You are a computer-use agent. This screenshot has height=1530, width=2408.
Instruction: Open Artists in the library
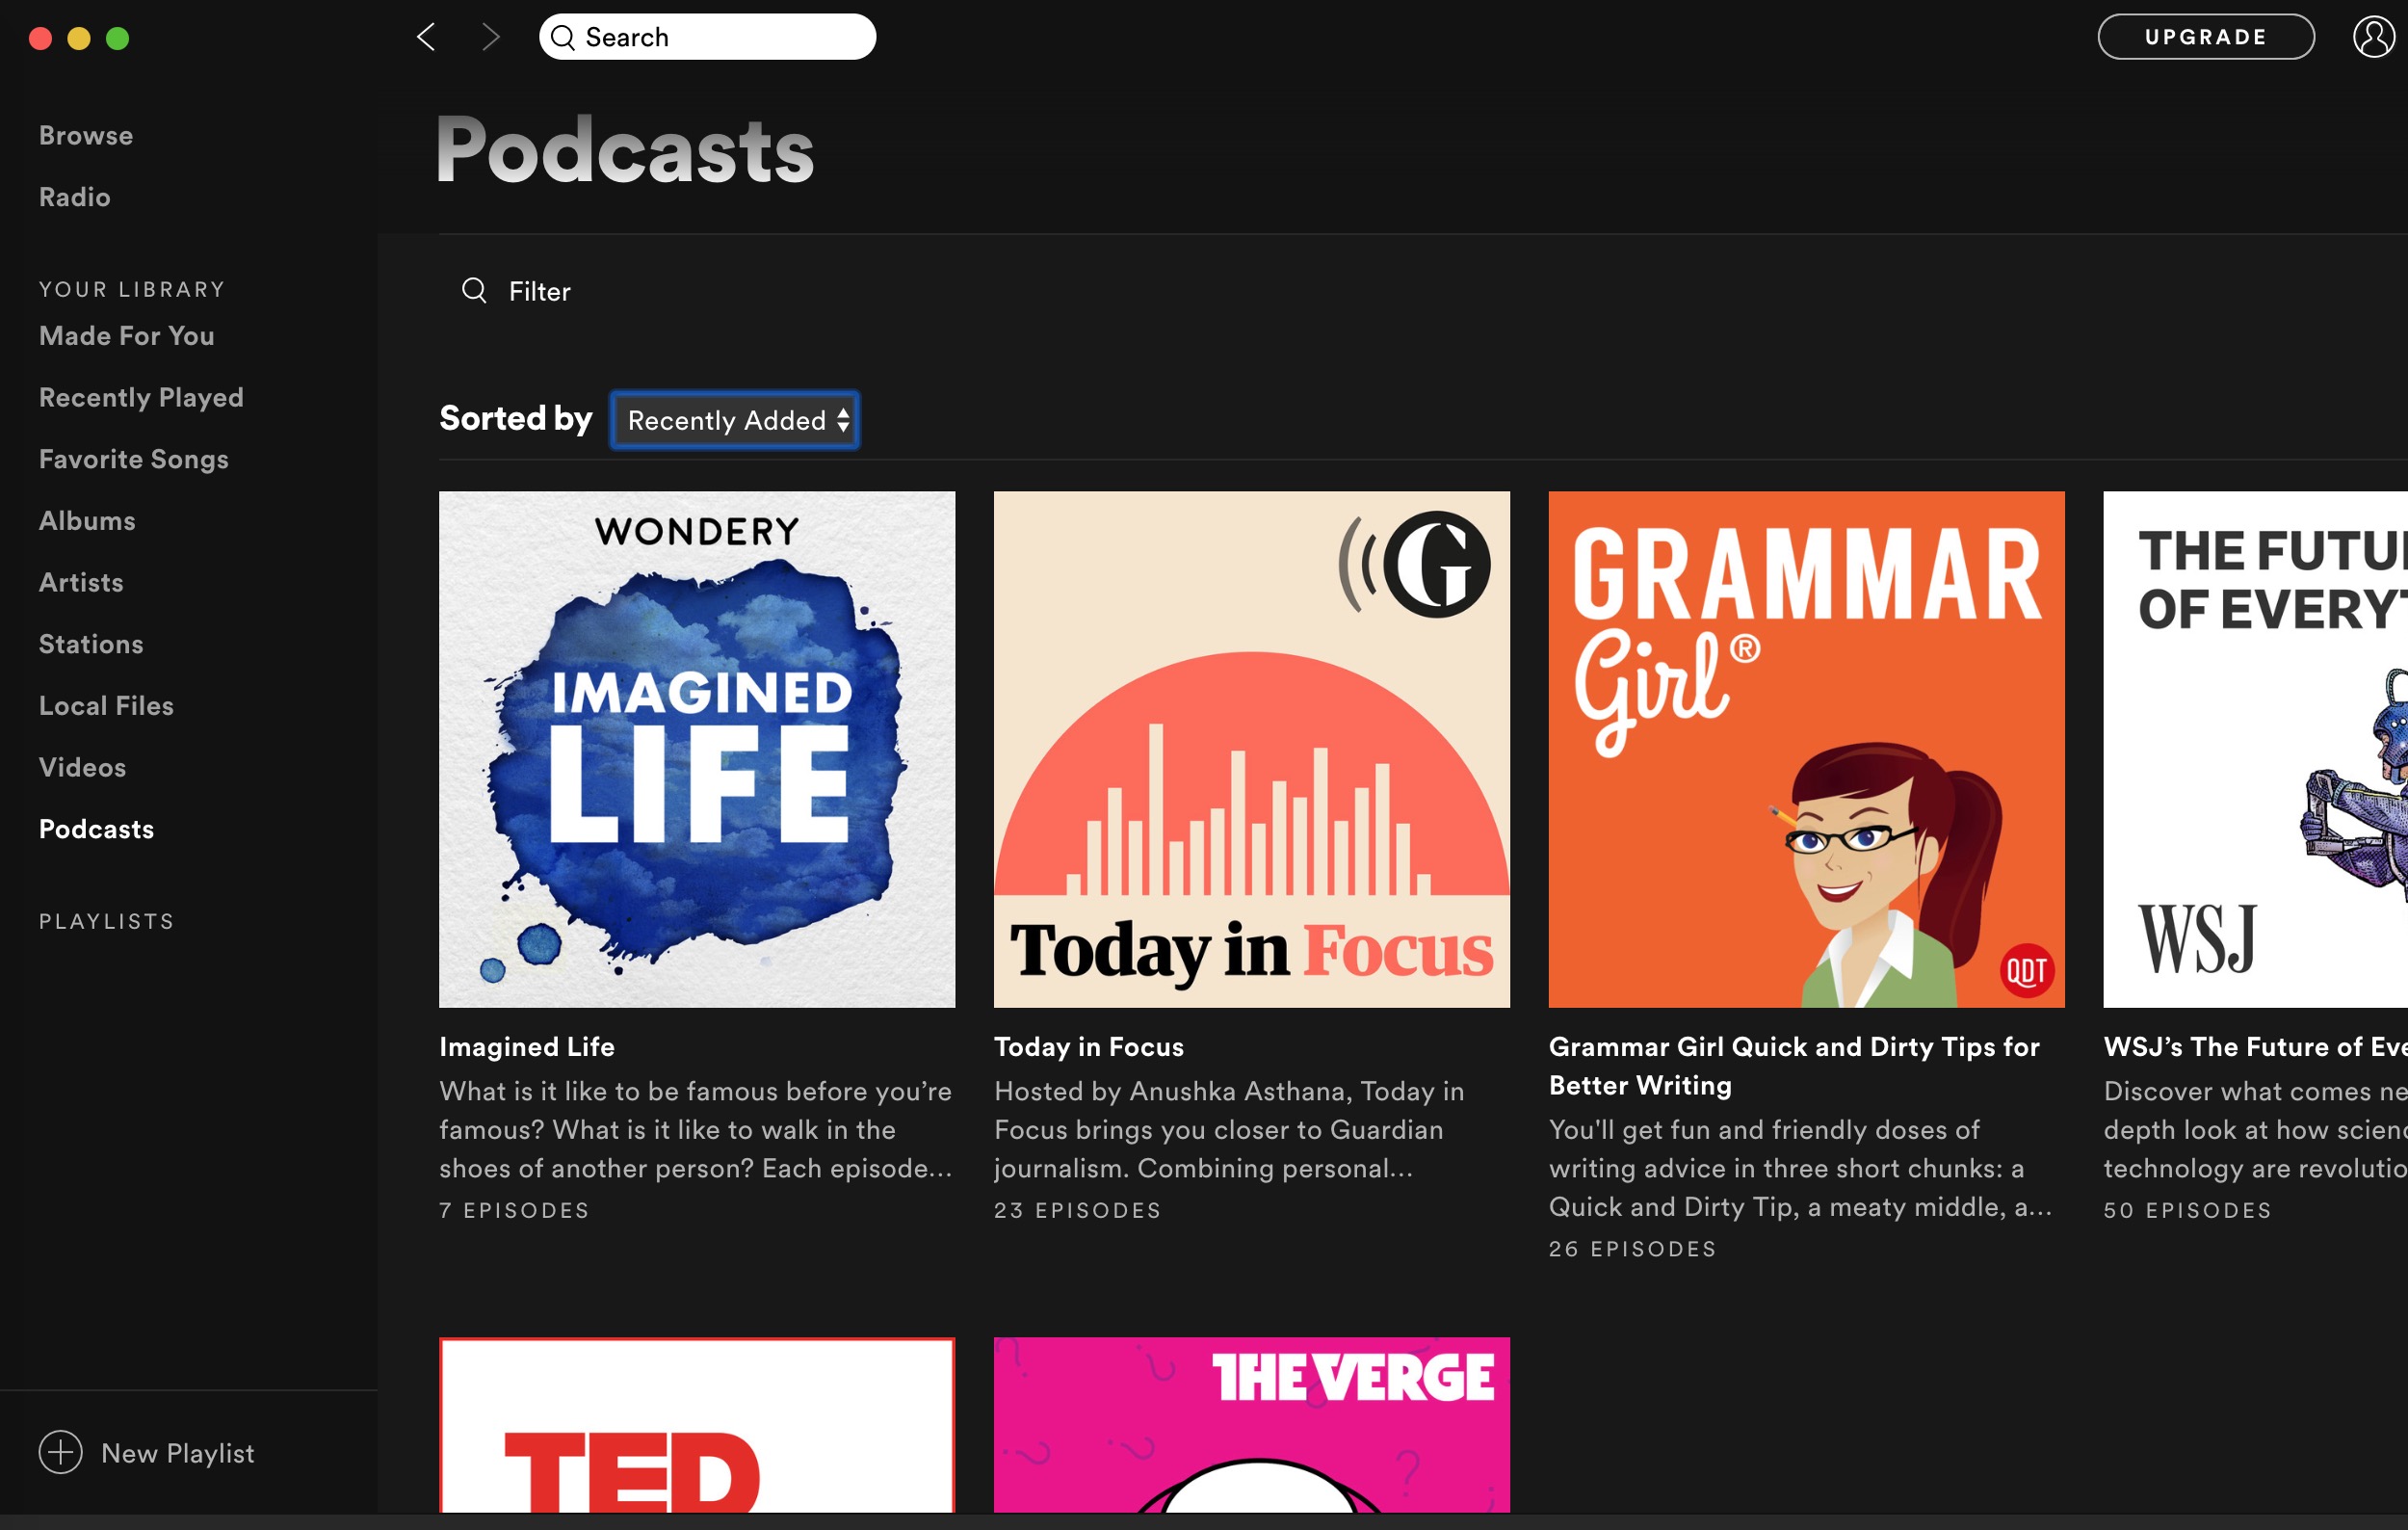click(81, 582)
